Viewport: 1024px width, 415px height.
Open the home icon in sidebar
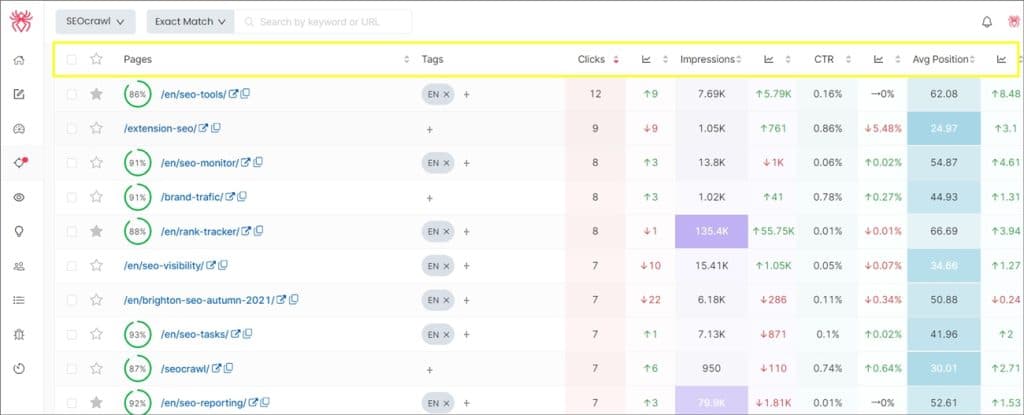point(19,60)
